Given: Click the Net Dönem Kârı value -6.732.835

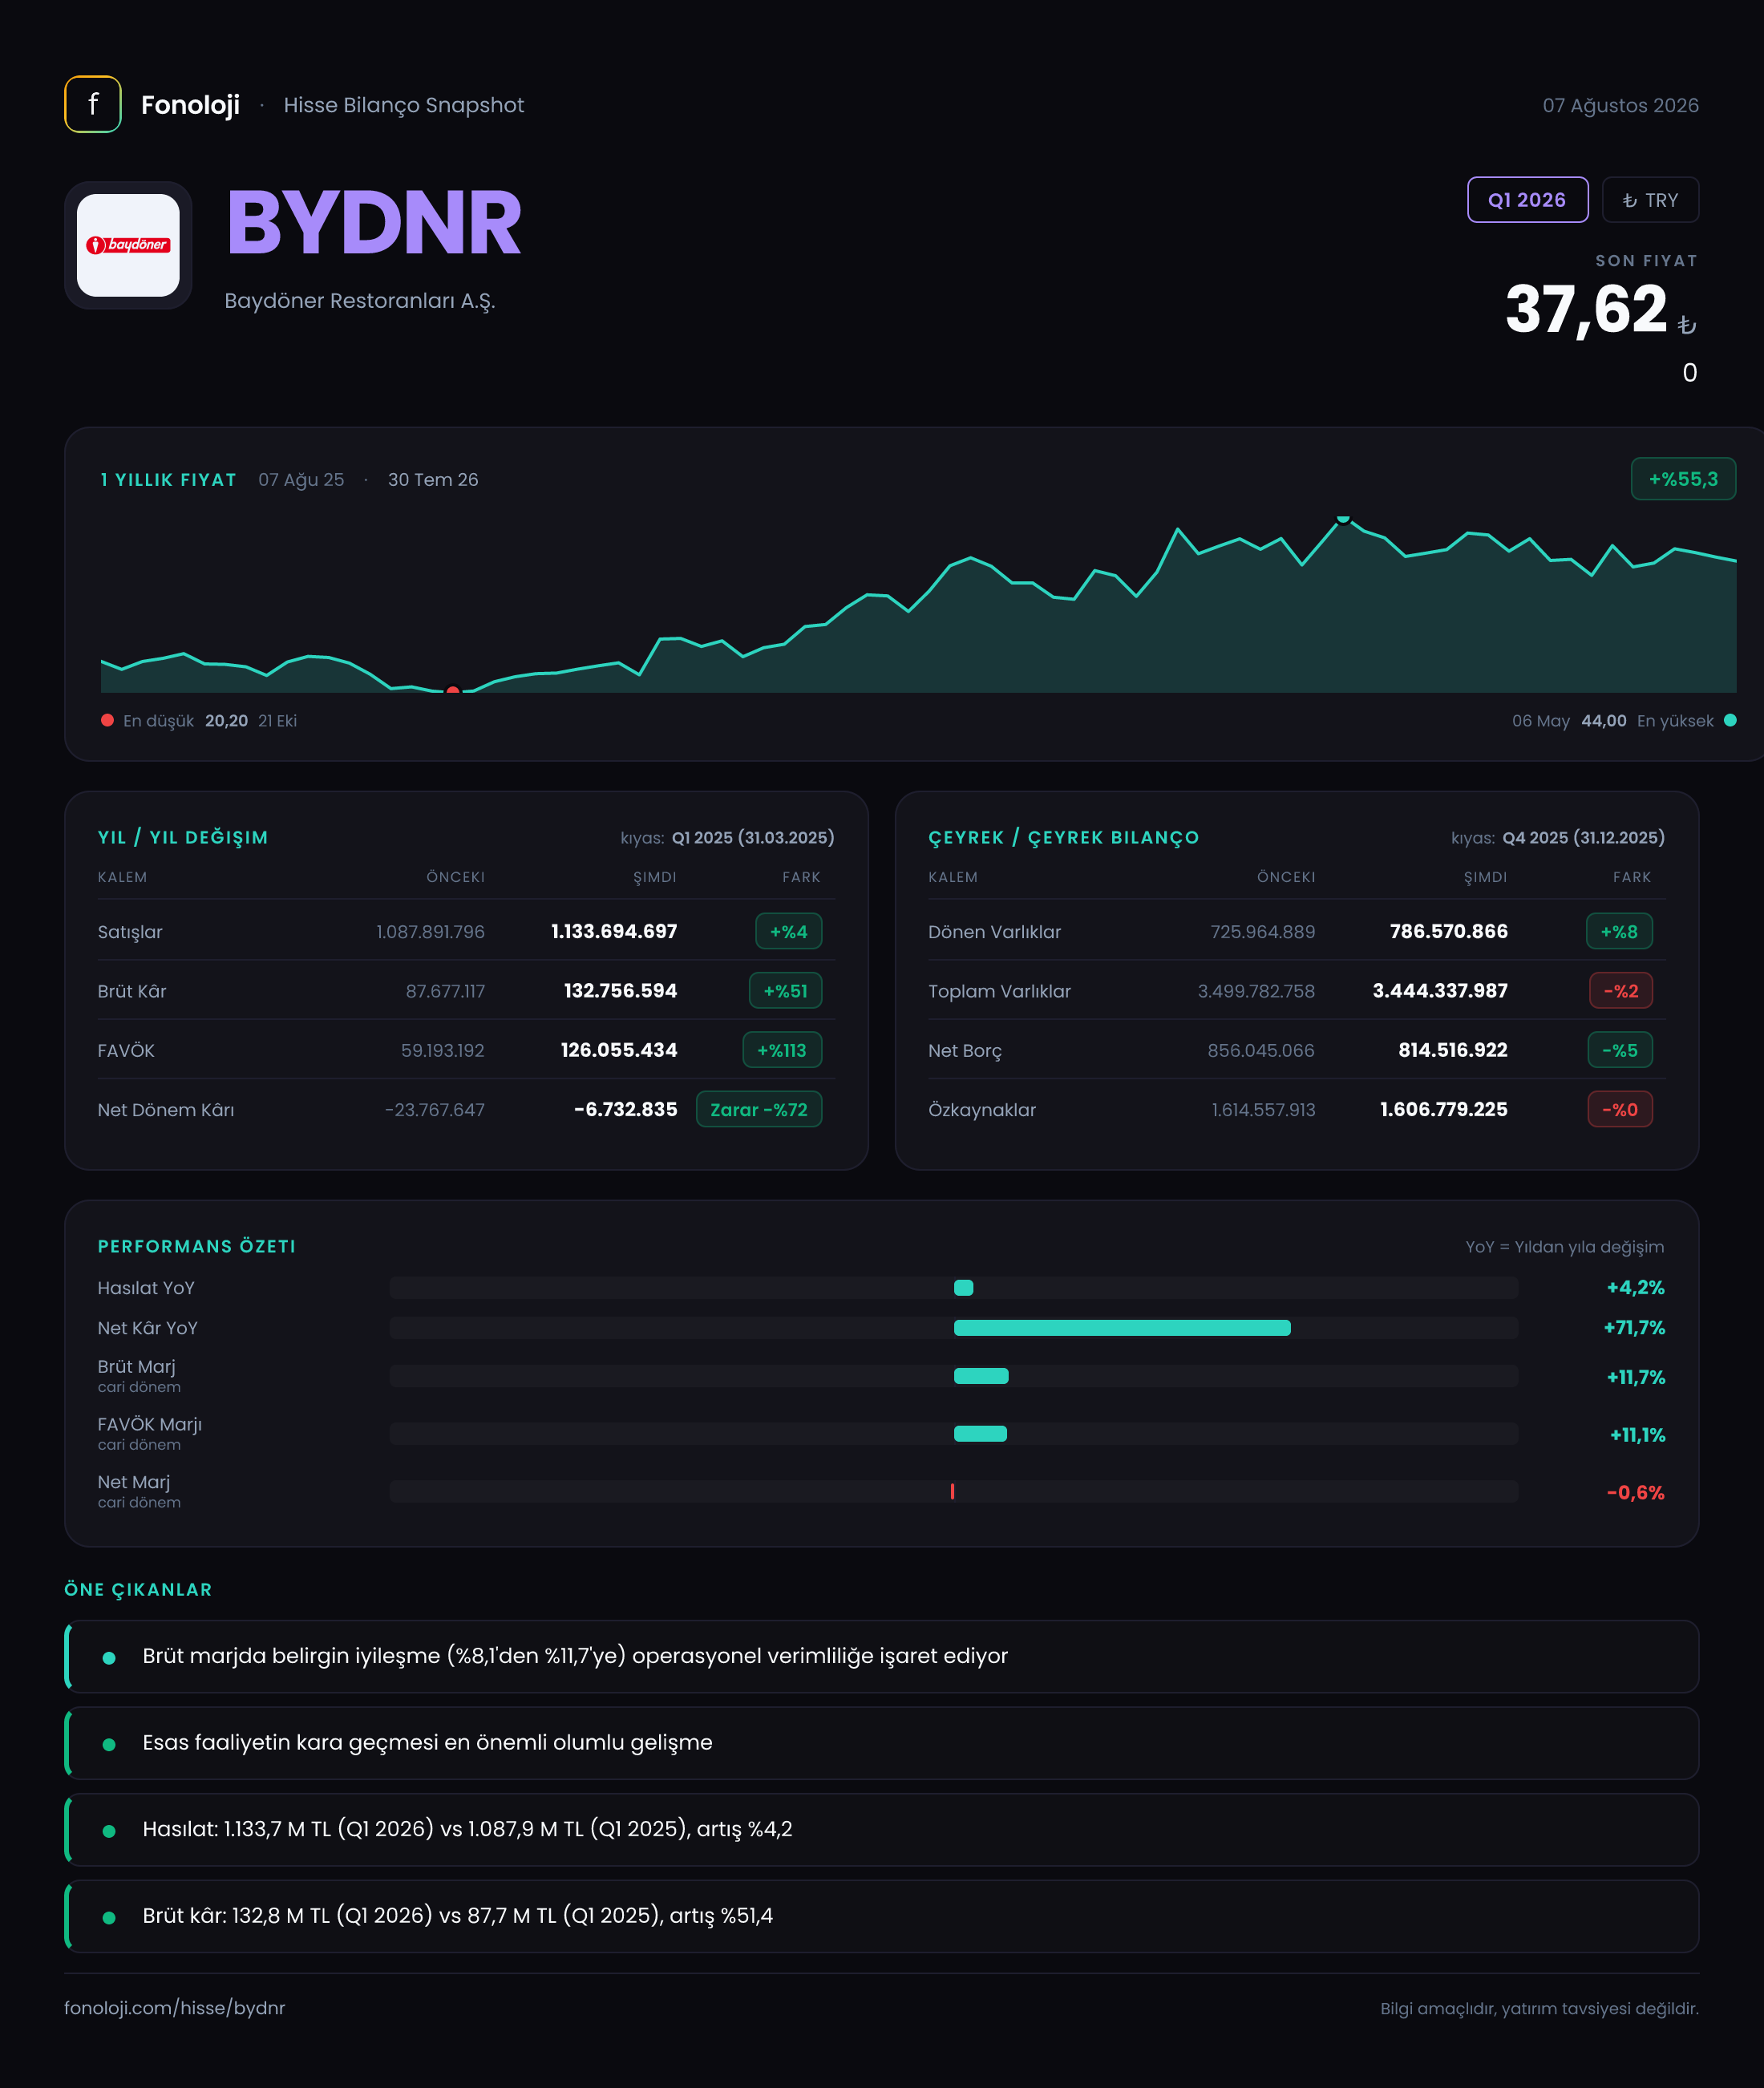Looking at the screenshot, I should click(625, 1109).
